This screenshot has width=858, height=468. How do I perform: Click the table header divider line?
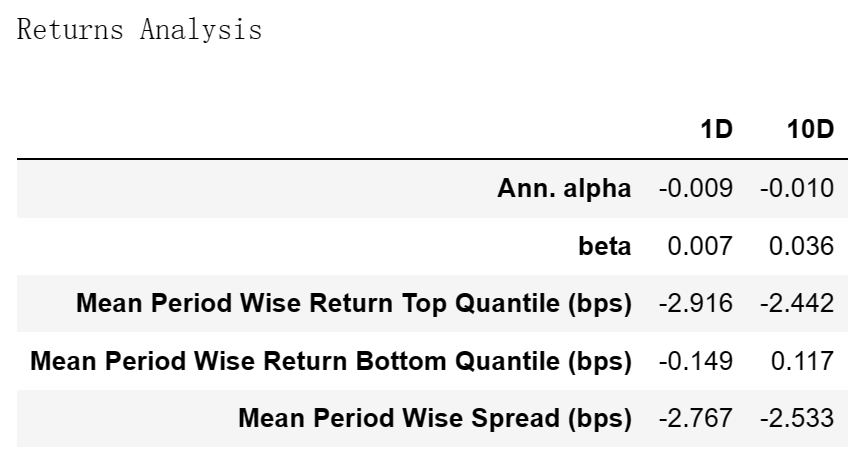click(432, 159)
